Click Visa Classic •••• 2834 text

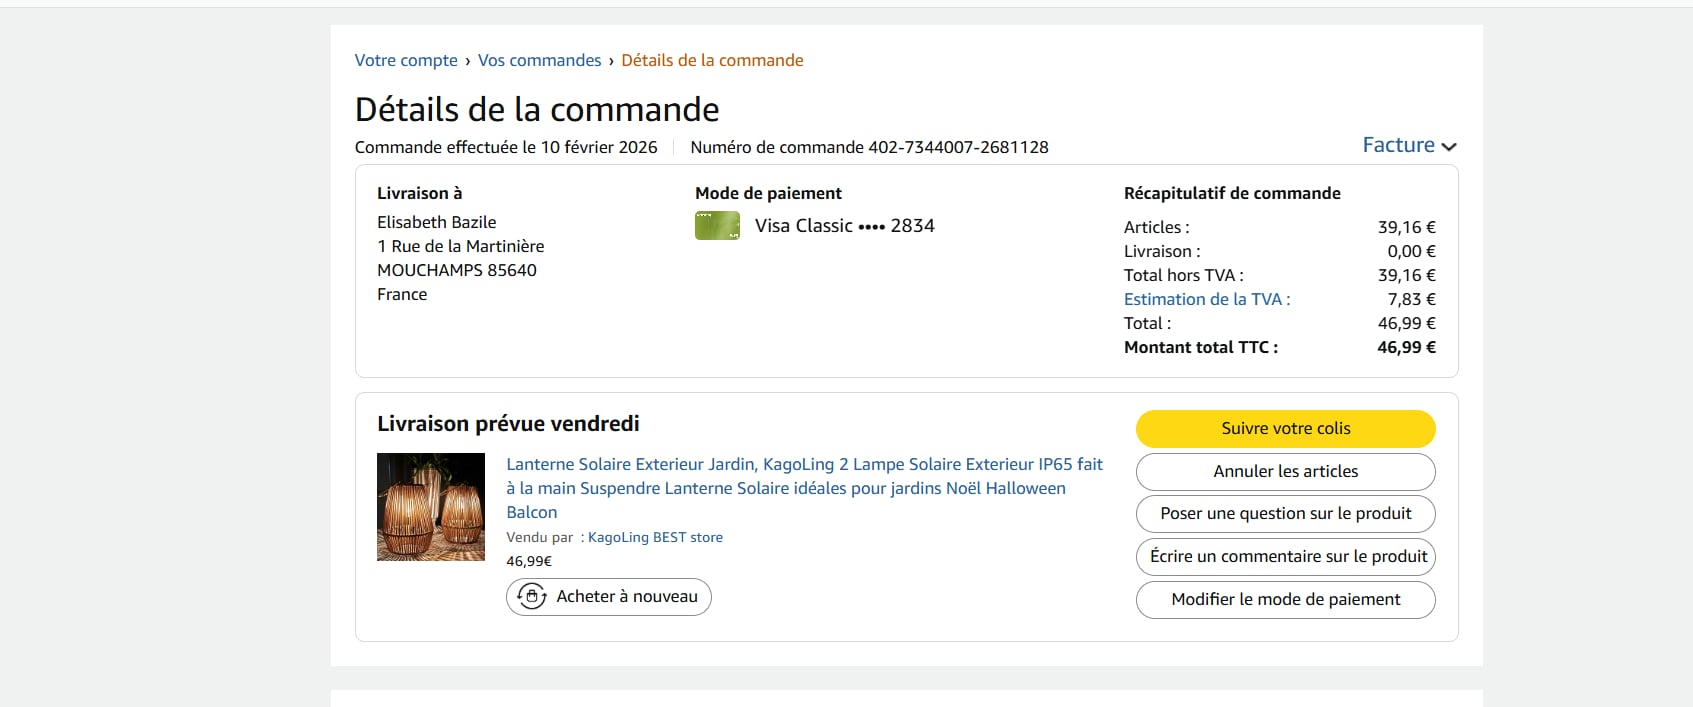[845, 226]
